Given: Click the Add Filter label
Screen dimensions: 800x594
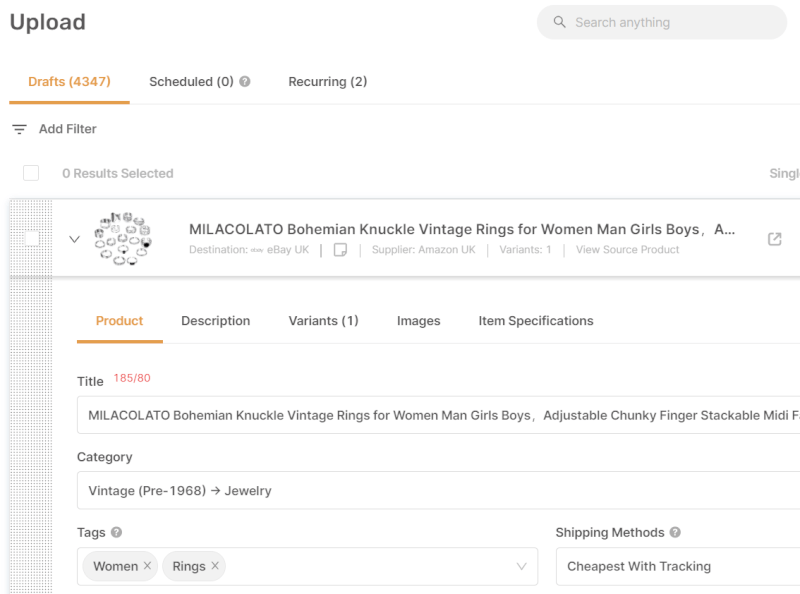Looking at the screenshot, I should (68, 129).
